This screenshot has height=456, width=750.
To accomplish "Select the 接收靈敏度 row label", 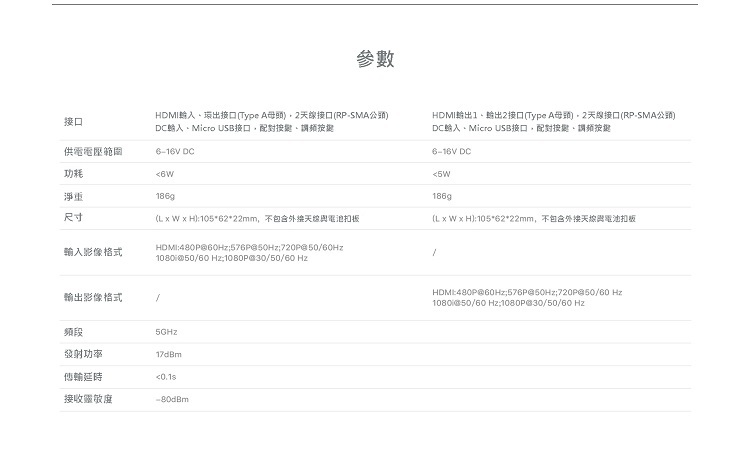I will [x=88, y=400].
